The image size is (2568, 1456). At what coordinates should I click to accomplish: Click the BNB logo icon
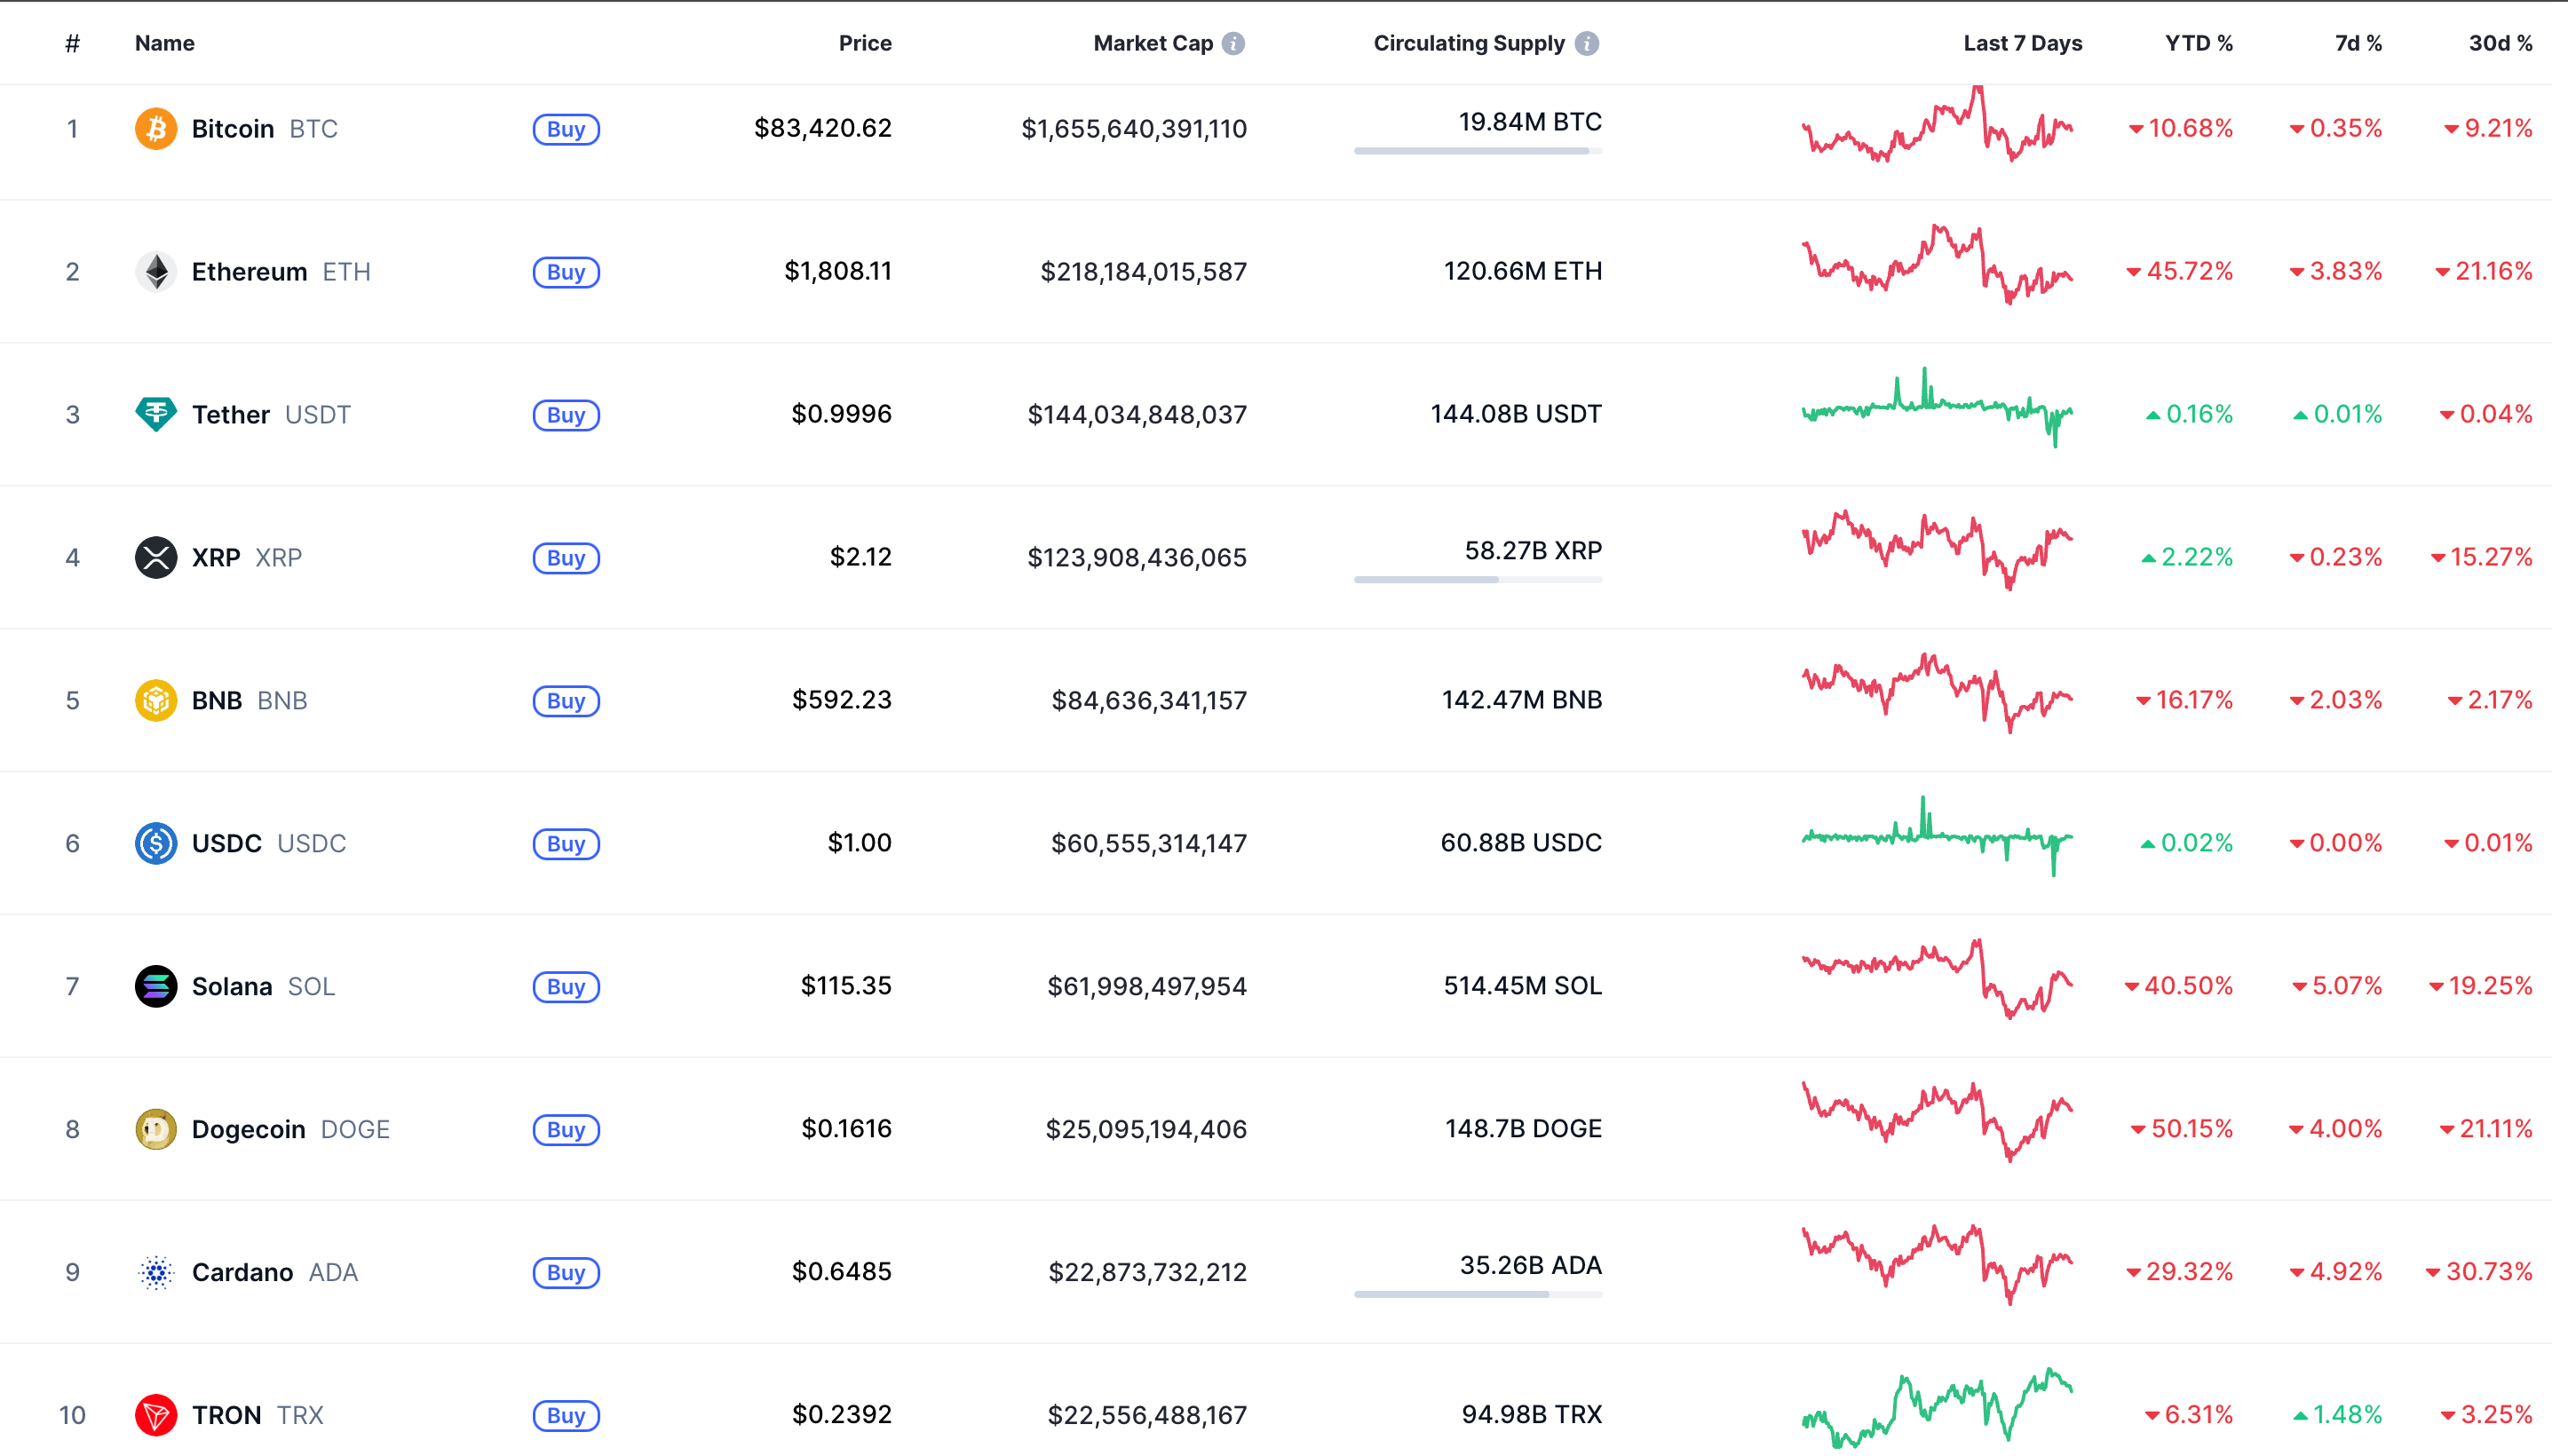point(156,701)
